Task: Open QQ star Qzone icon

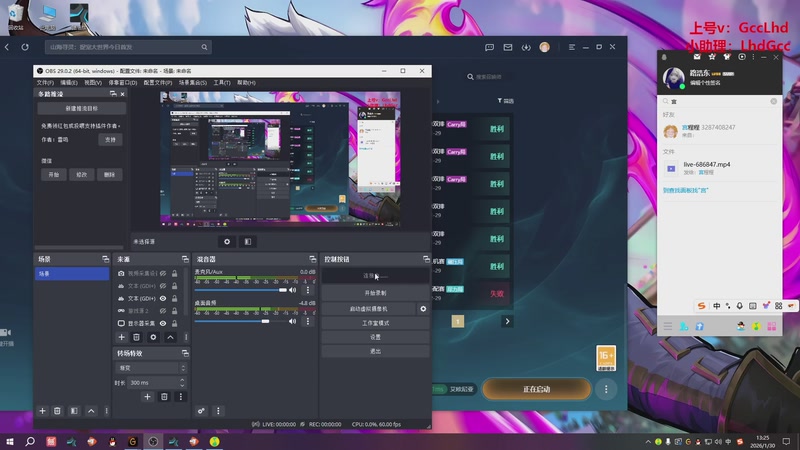Action: (712, 57)
